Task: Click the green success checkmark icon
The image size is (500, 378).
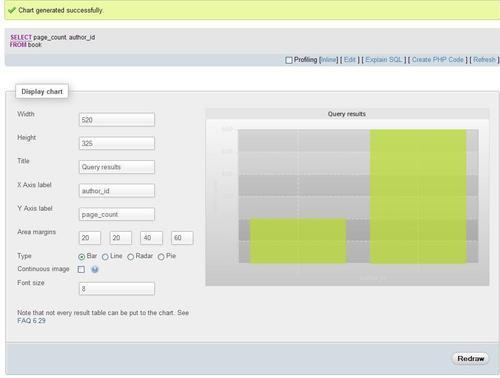Action: coord(12,10)
